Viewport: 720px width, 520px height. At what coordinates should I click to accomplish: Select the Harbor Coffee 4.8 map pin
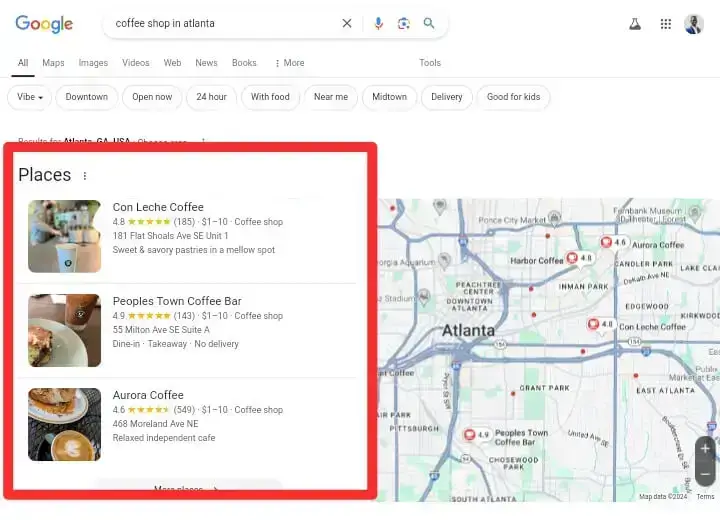(x=580, y=258)
